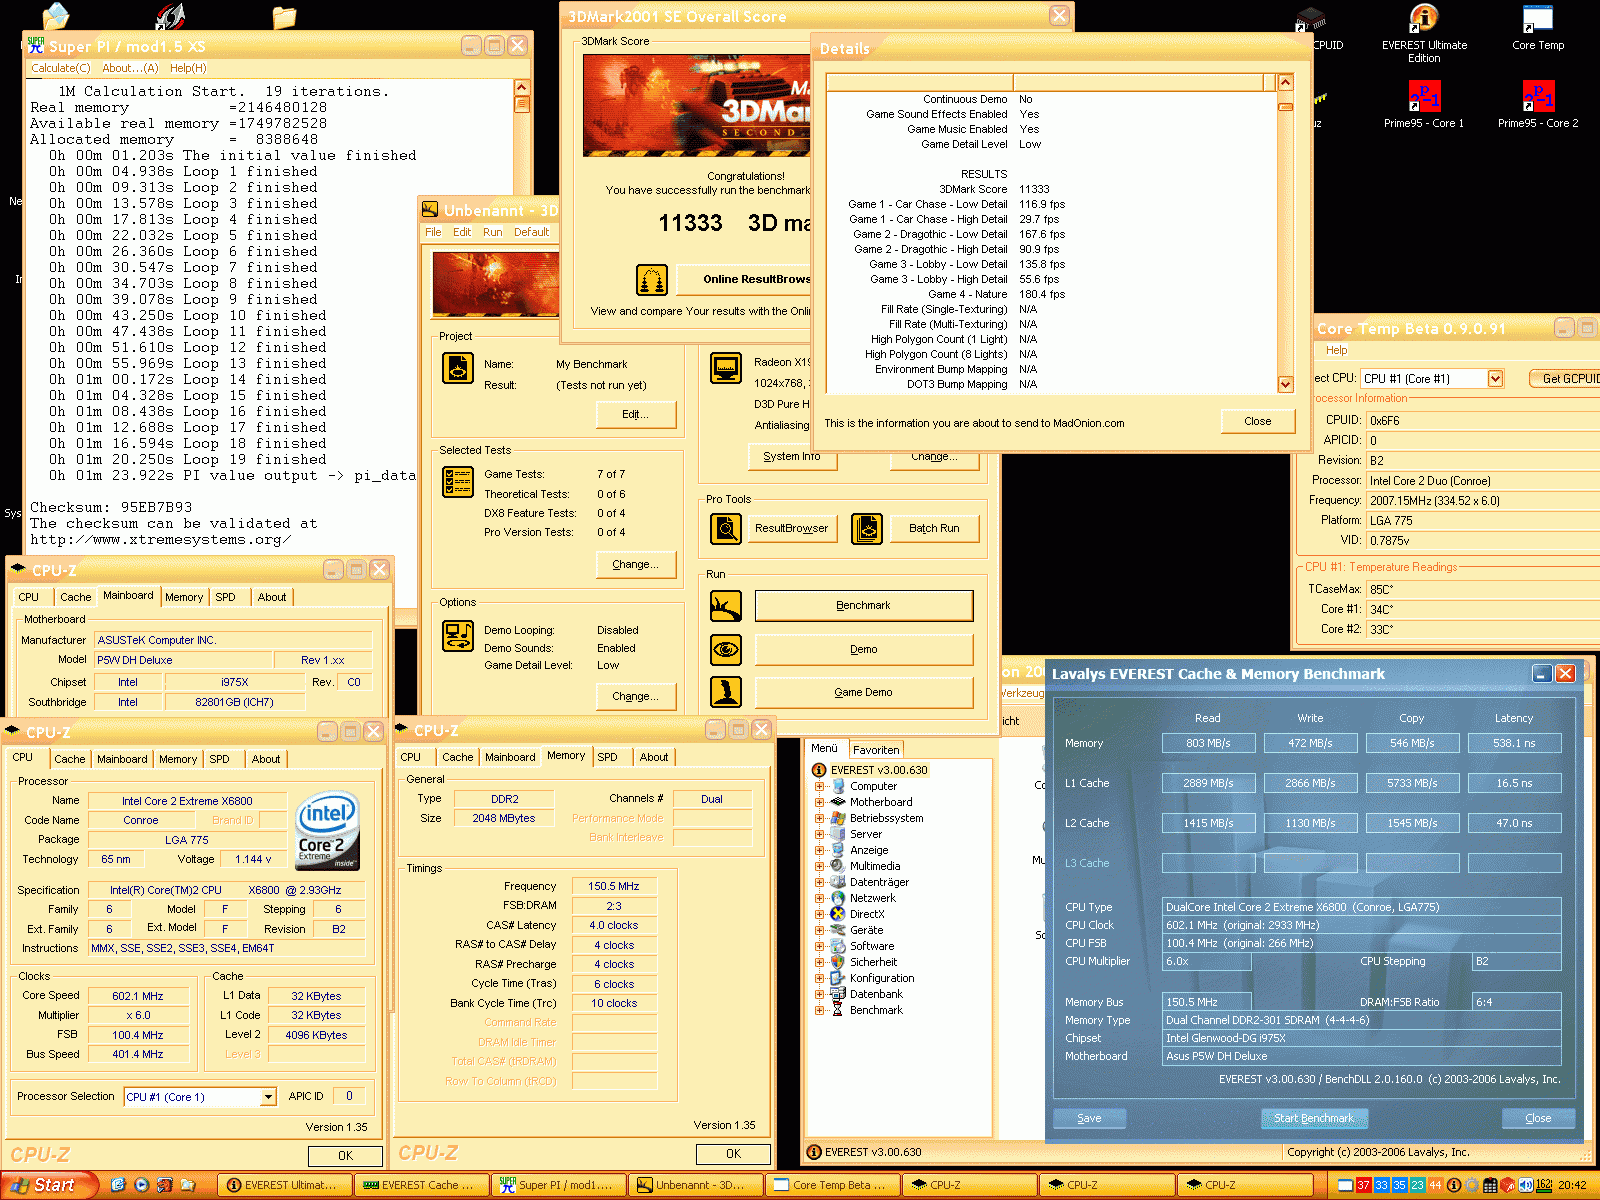
Task: Click the Benchmark button in 3DMark Run section
Action: (x=863, y=606)
